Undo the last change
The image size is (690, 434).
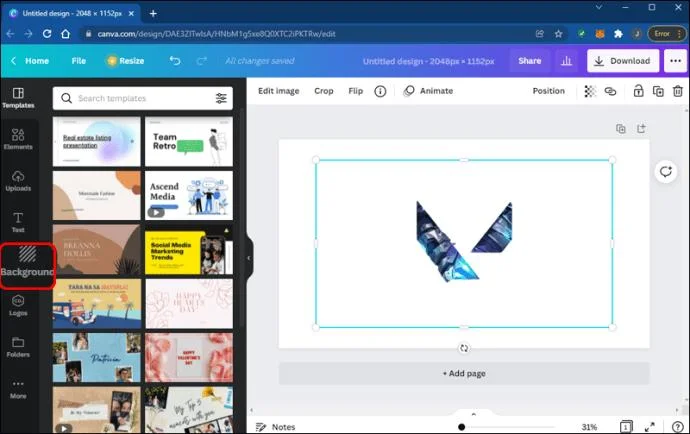tap(175, 61)
